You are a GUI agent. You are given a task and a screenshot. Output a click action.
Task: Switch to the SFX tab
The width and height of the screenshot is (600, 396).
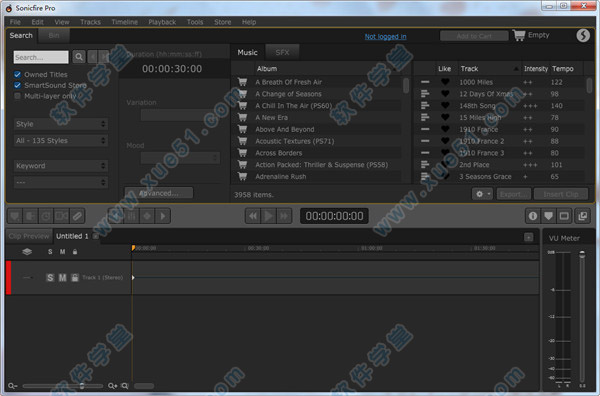[282, 52]
